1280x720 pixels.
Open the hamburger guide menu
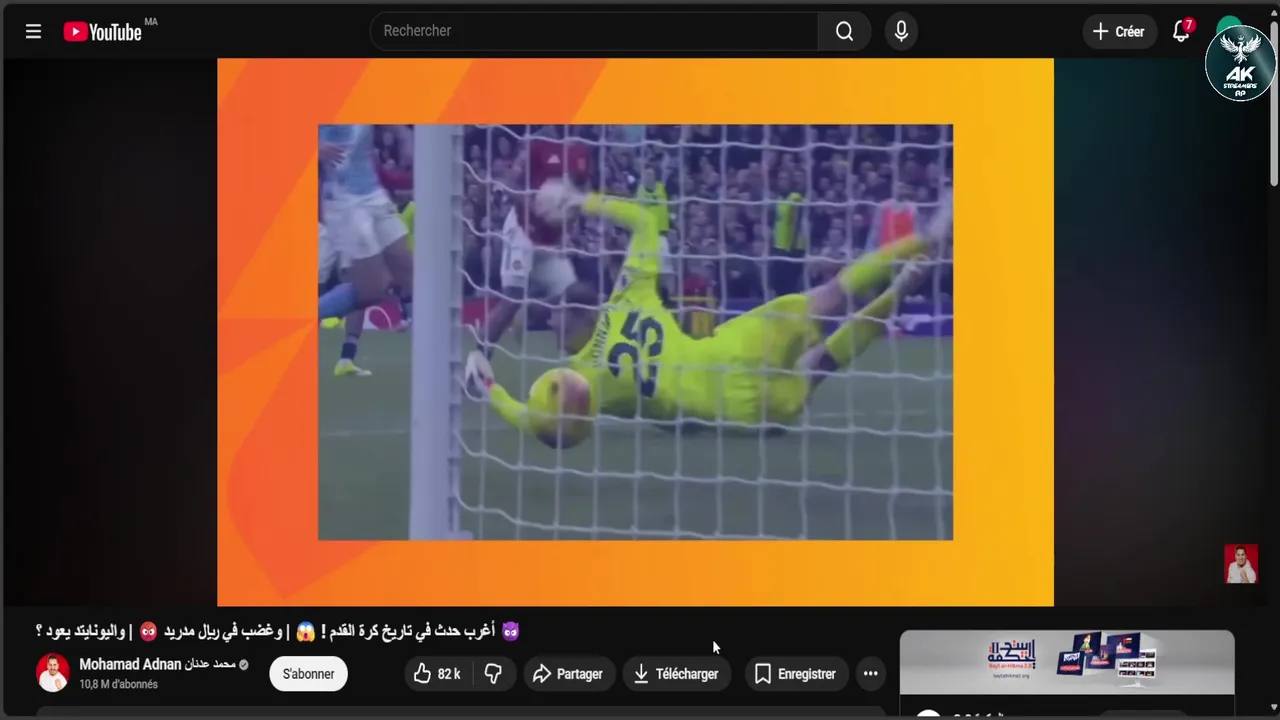[33, 31]
